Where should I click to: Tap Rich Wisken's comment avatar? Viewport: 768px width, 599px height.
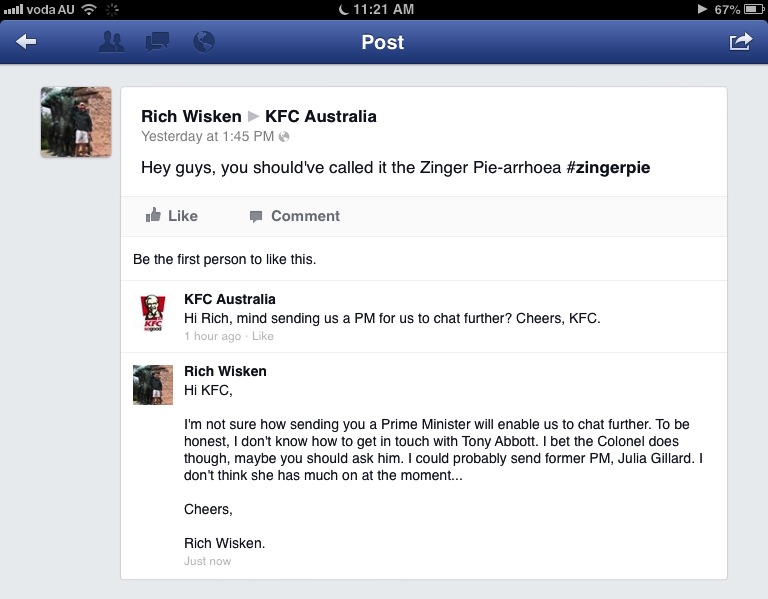coord(153,385)
